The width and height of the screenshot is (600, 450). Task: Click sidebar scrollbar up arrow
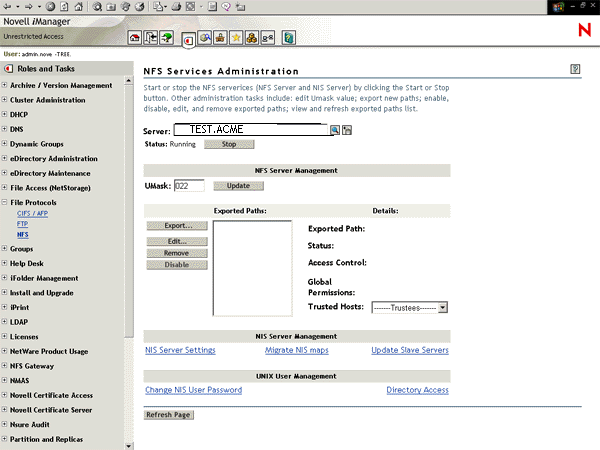pyautogui.click(x=129, y=80)
